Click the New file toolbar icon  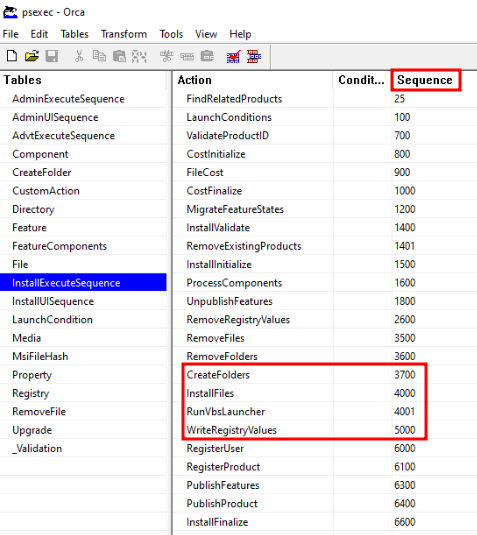[x=12, y=56]
